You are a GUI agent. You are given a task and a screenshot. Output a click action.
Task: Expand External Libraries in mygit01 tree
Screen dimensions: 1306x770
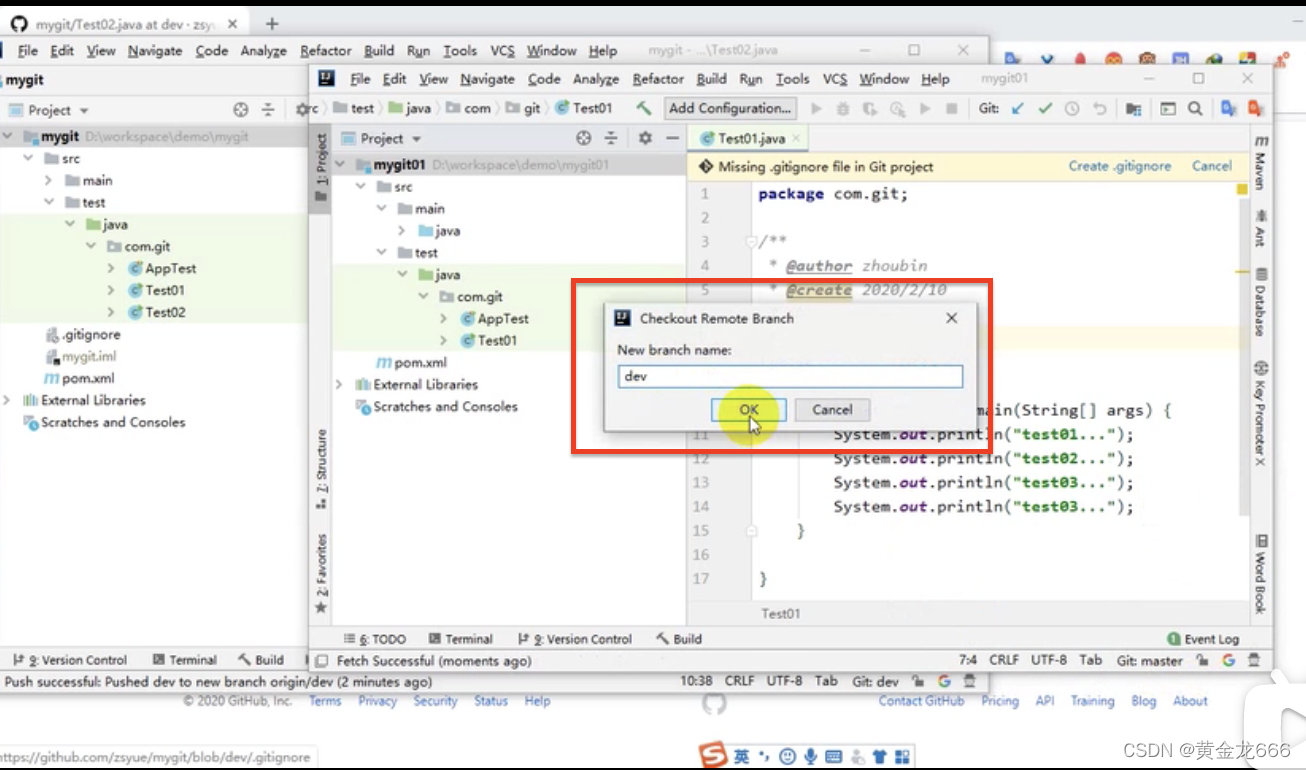(x=339, y=384)
